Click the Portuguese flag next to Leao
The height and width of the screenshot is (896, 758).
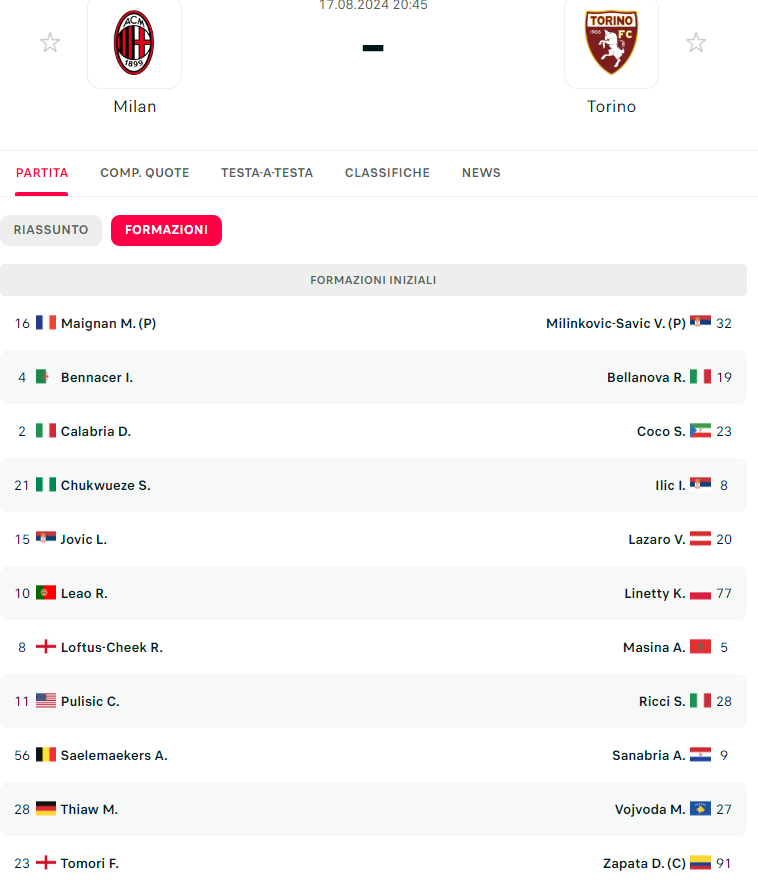(46, 593)
